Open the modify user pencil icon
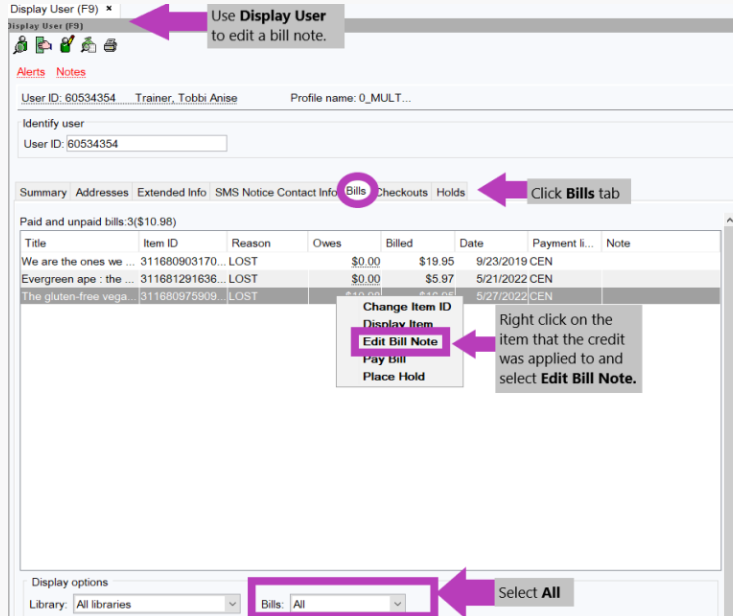The width and height of the screenshot is (733, 616). pyautogui.click(x=67, y=44)
